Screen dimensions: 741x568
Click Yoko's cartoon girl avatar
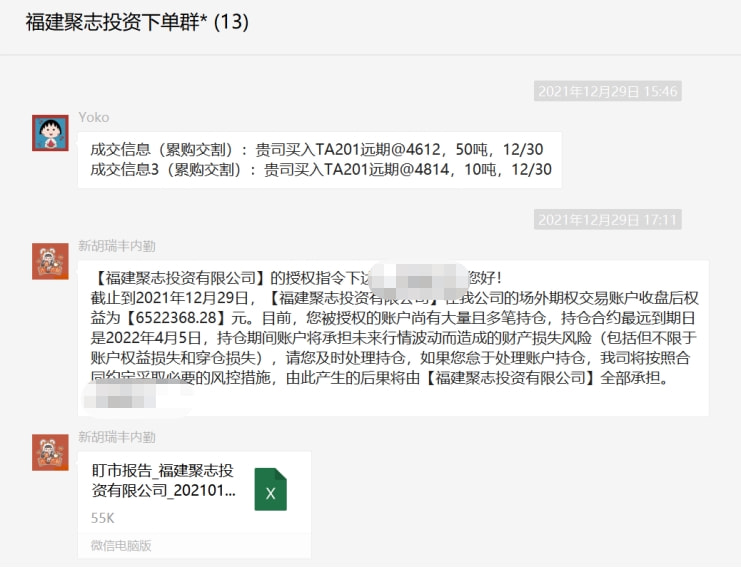point(50,132)
